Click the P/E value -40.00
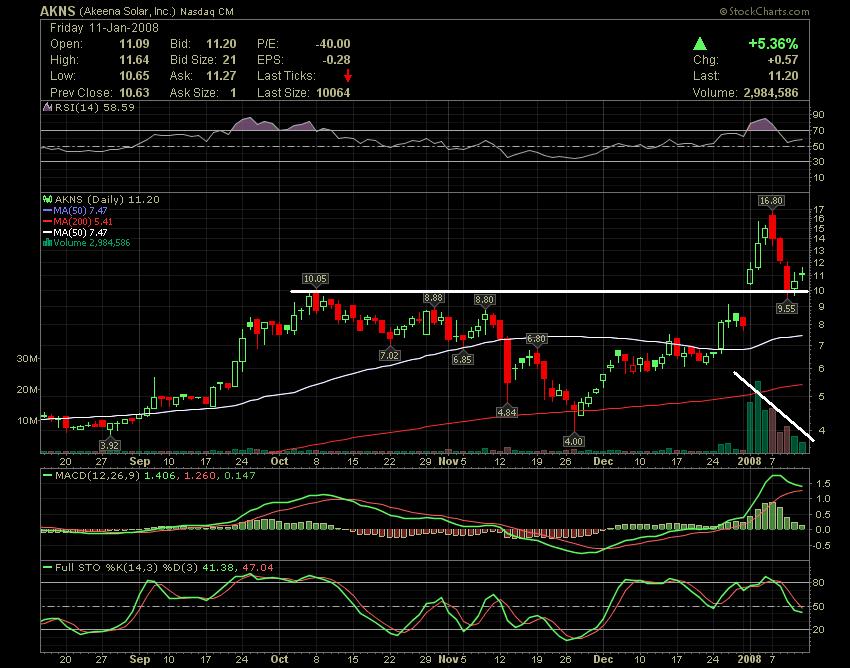Viewport: 850px width, 668px height. click(x=333, y=44)
